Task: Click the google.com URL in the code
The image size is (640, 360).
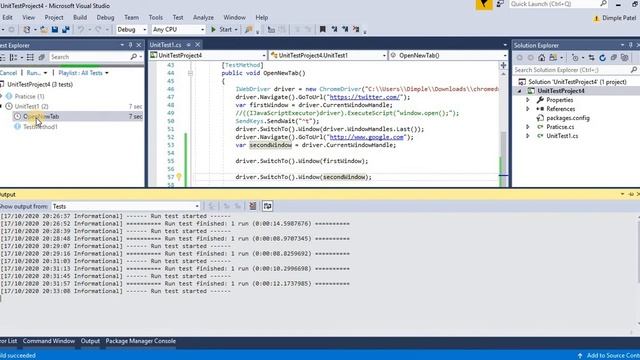Action: tap(367, 137)
